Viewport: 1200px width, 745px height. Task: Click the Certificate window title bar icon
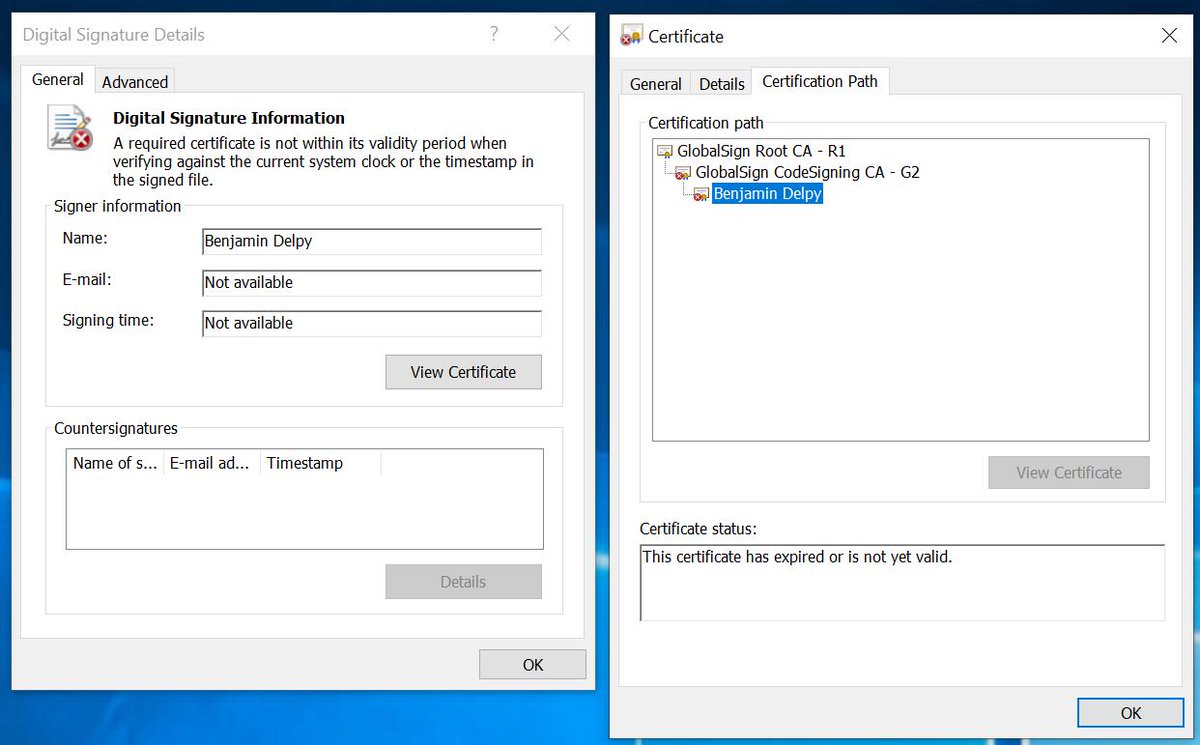coord(631,37)
